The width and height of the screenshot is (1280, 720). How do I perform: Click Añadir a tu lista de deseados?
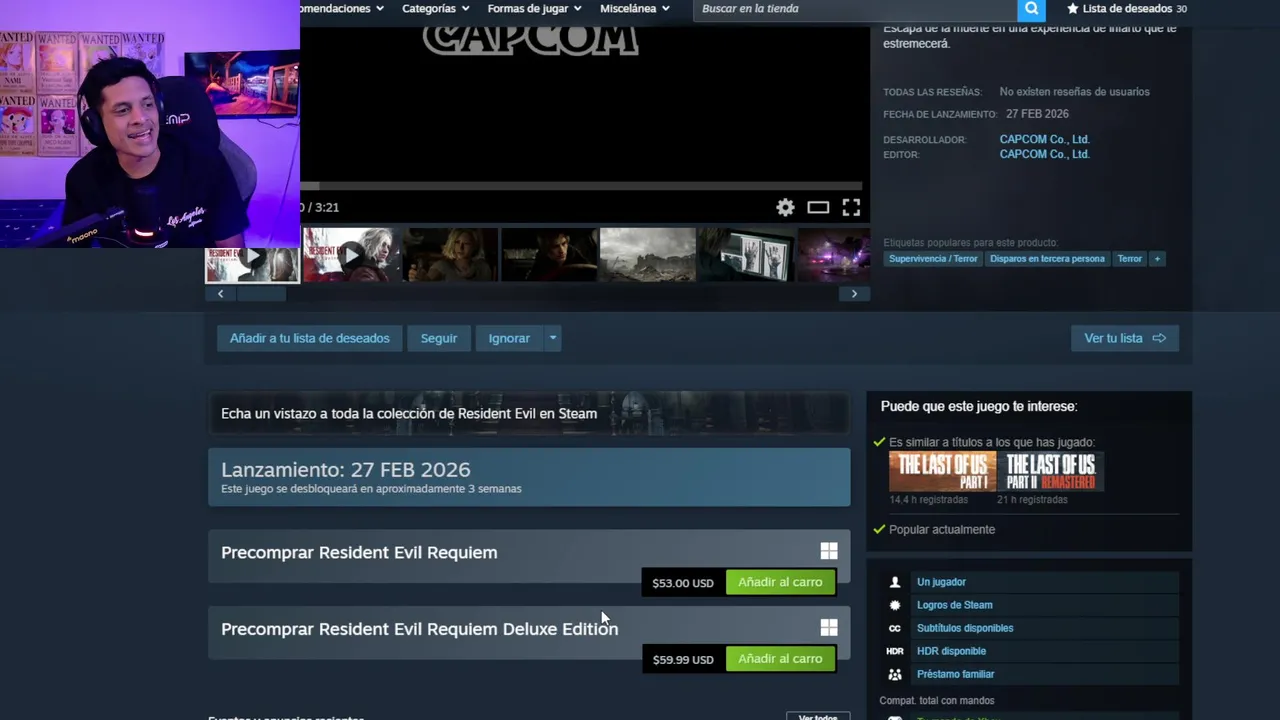pyautogui.click(x=310, y=338)
